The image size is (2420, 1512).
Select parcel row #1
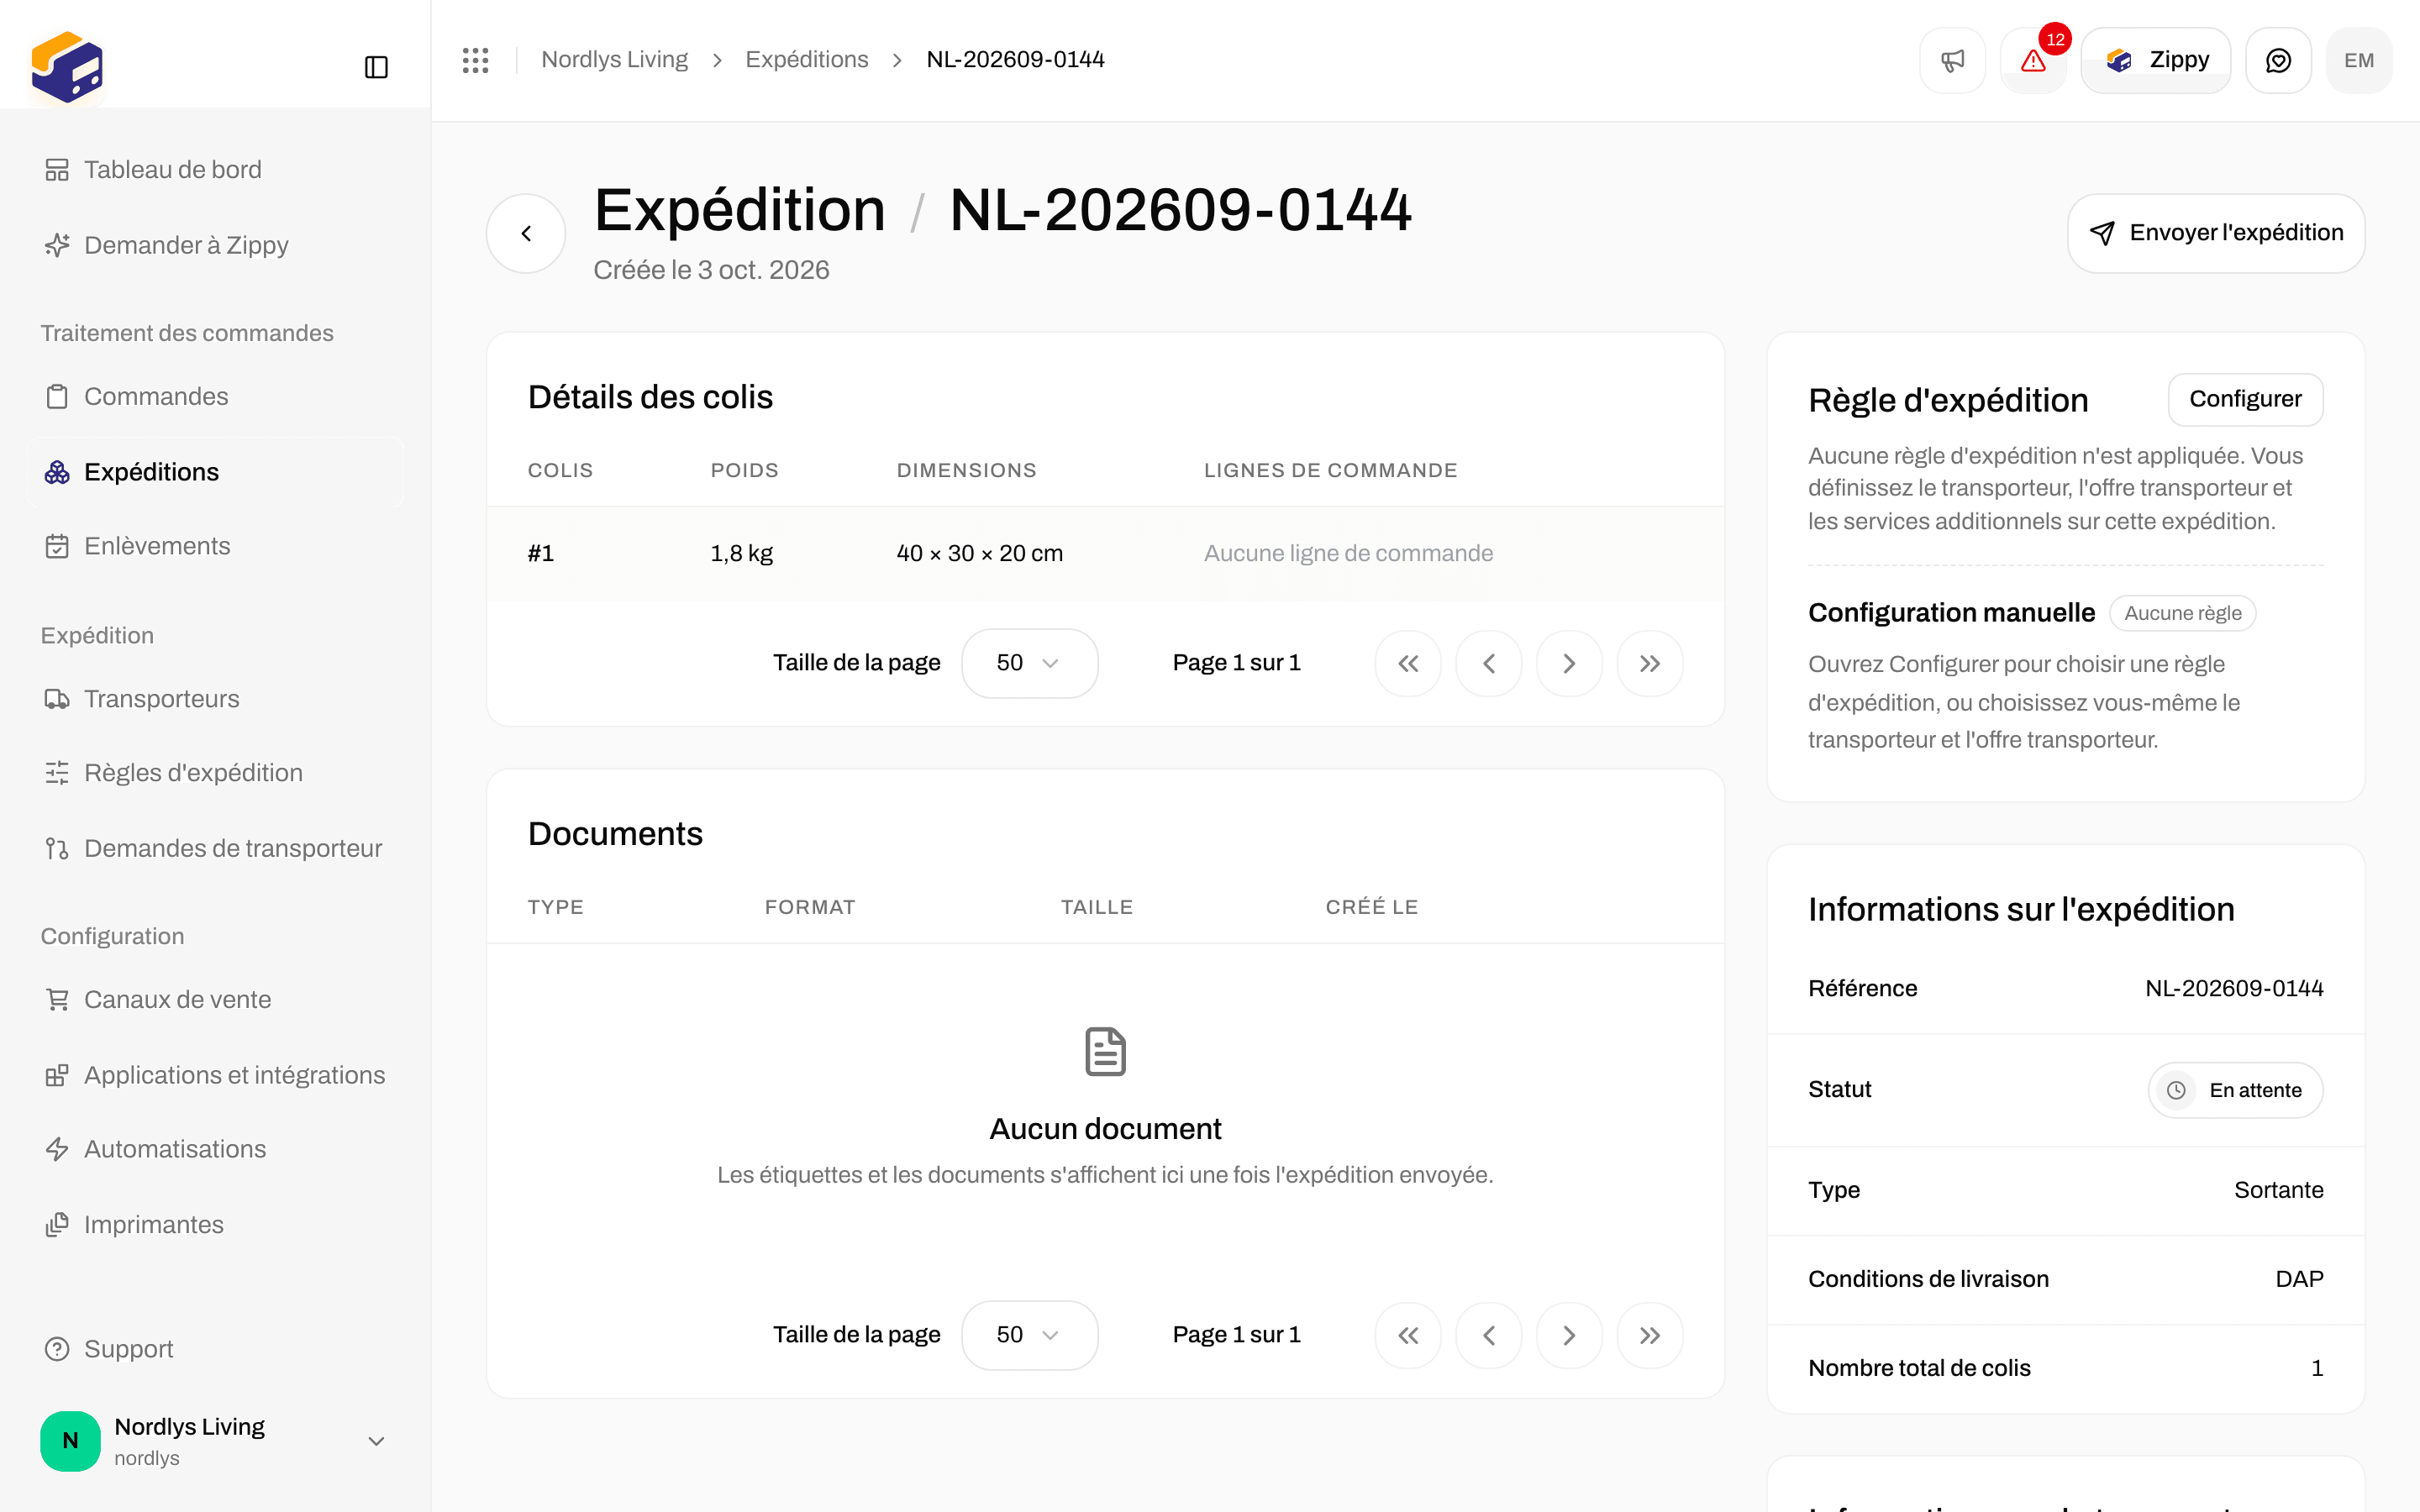[1105, 553]
